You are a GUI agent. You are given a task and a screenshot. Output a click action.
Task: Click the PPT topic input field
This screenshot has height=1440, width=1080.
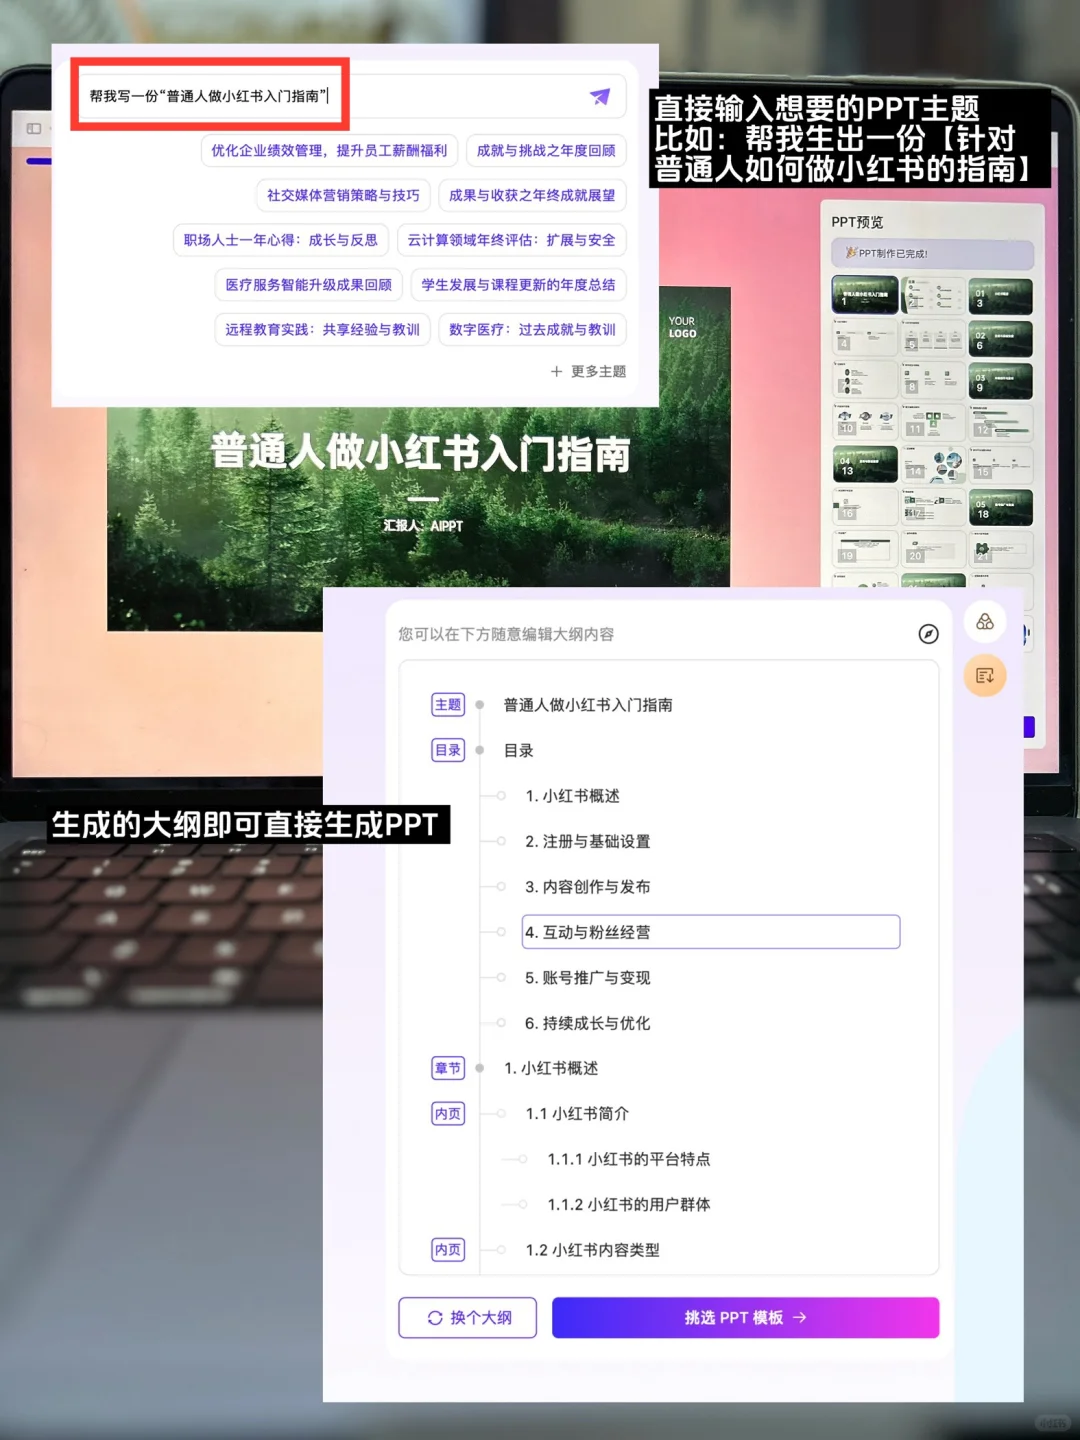[x=352, y=96]
